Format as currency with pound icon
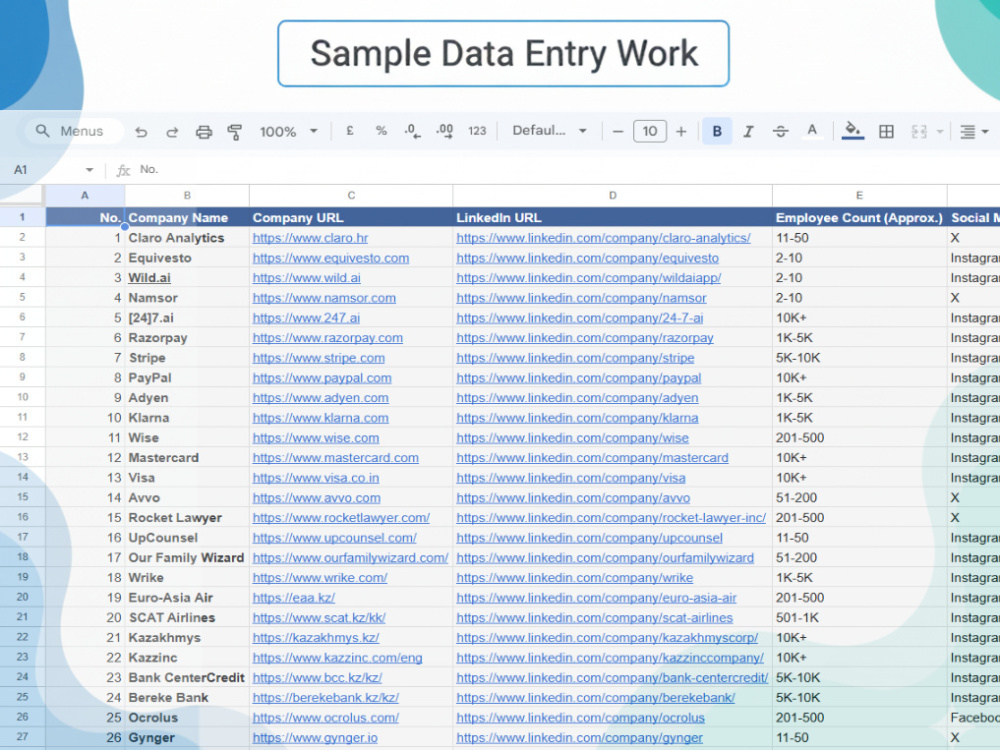Screen dimensions: 1000x750 pos(350,131)
